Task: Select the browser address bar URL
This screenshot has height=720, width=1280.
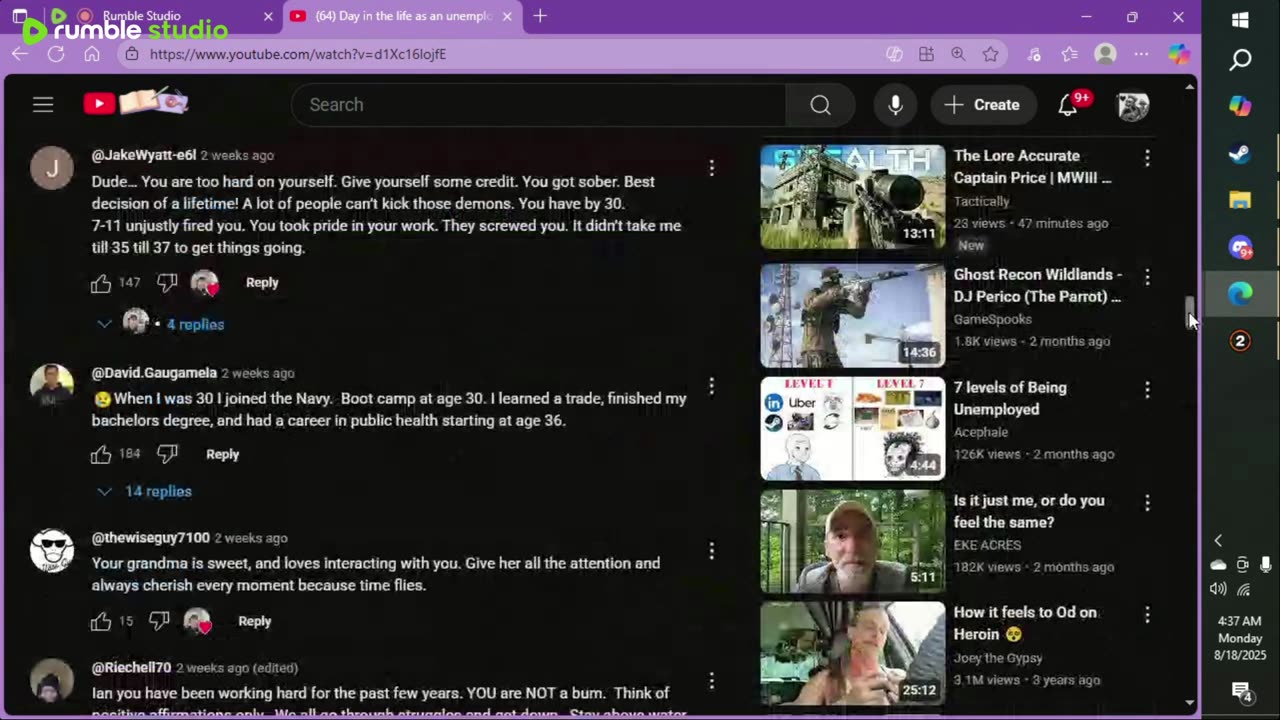Action: [298, 54]
